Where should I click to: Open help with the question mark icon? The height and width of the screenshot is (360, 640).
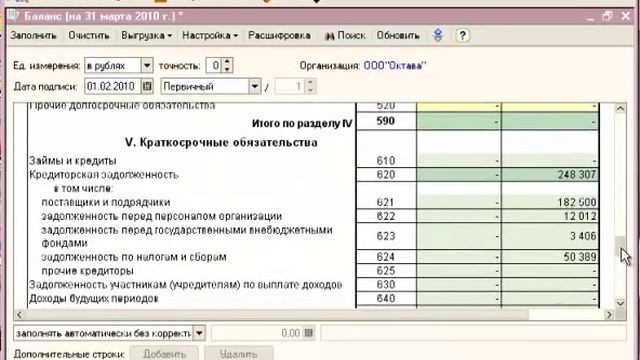[462, 36]
